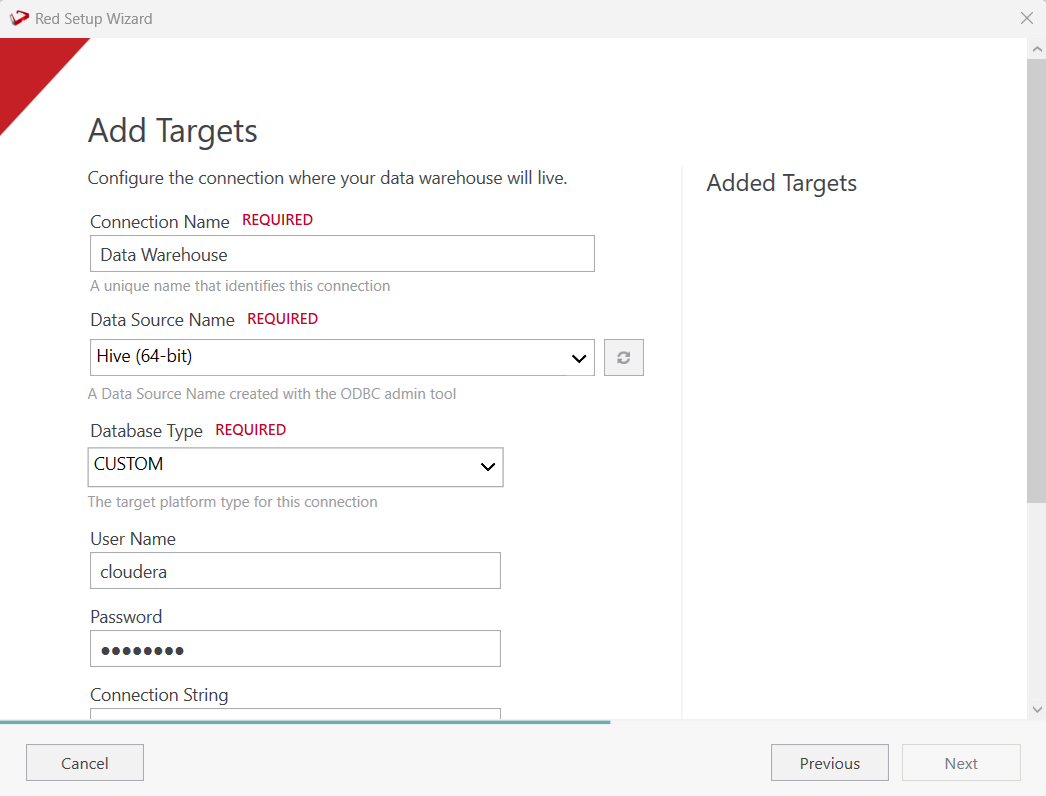The height and width of the screenshot is (796, 1046).
Task: Click the wizard progress bar
Action: pyautogui.click(x=305, y=721)
